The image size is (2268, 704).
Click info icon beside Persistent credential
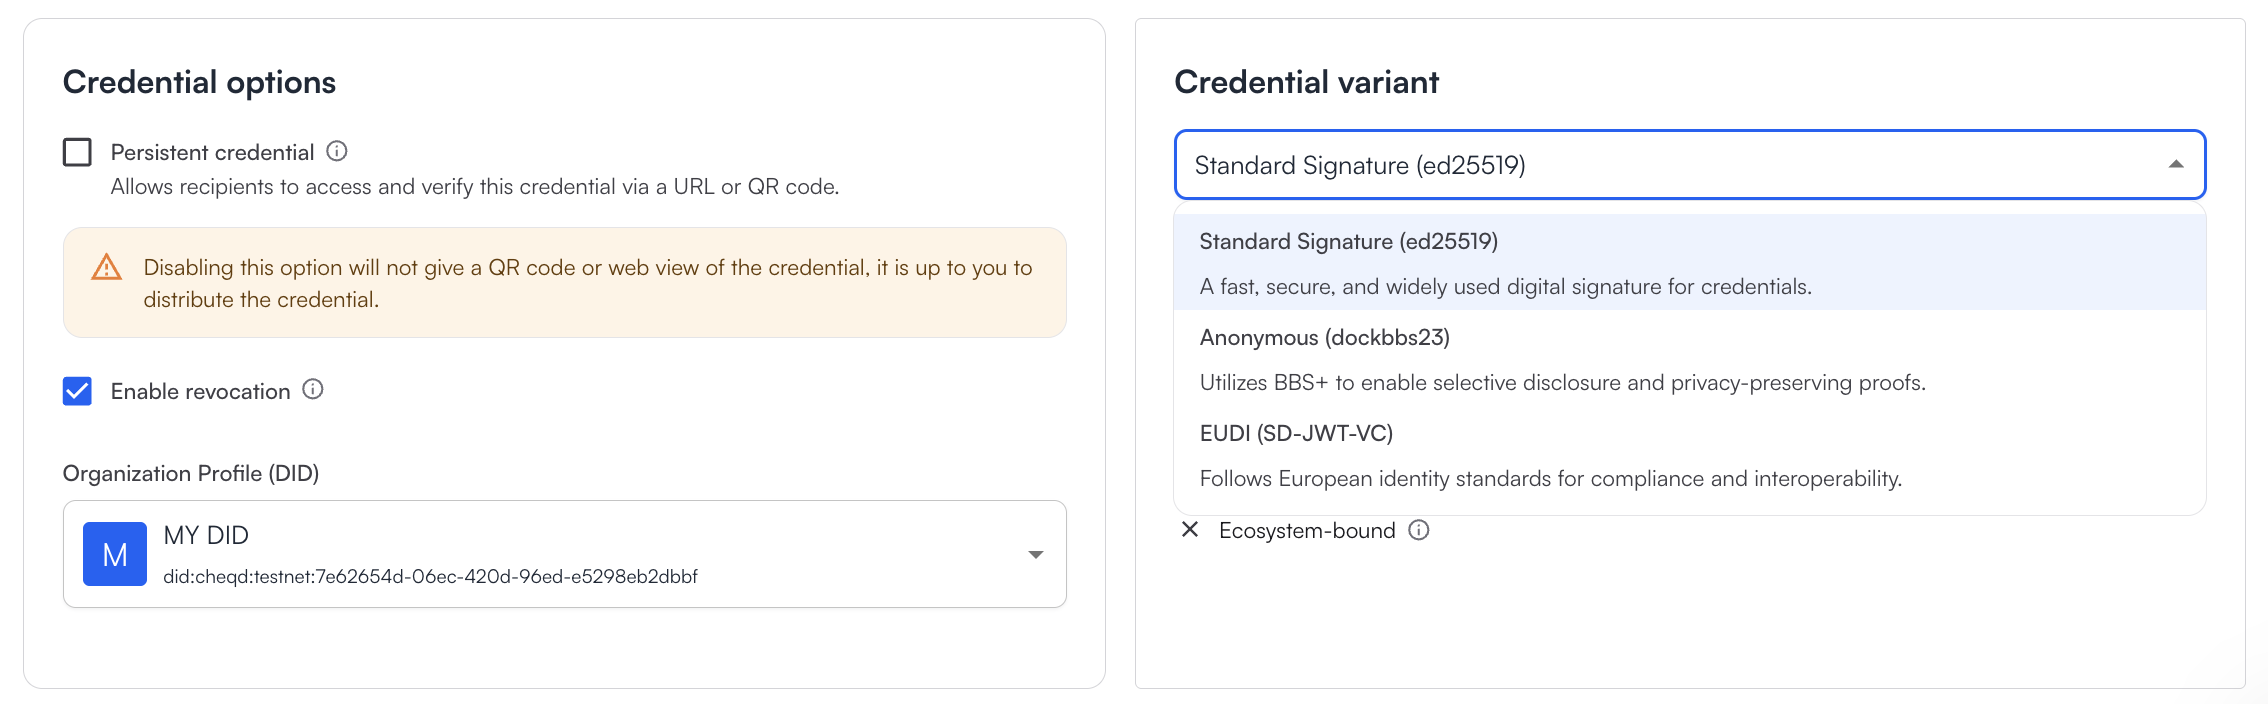click(x=337, y=151)
